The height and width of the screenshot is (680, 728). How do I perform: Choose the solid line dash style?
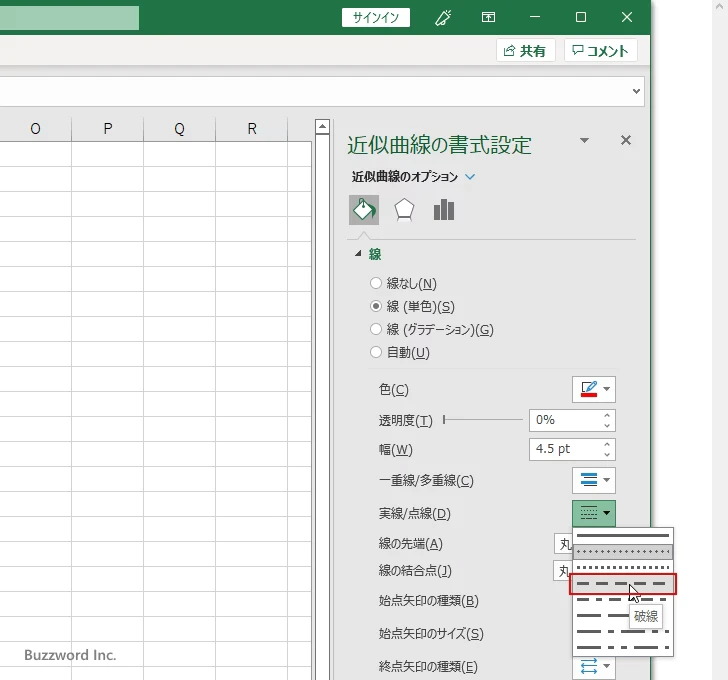623,536
